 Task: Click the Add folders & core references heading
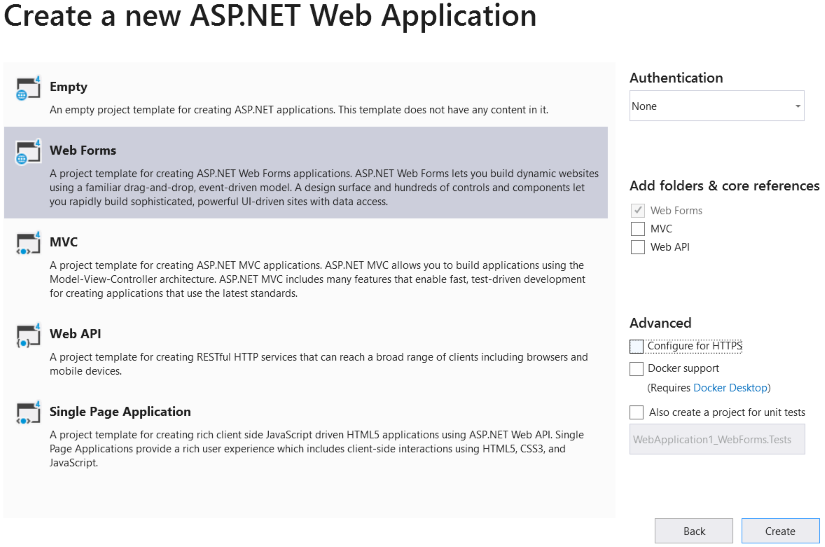point(725,186)
